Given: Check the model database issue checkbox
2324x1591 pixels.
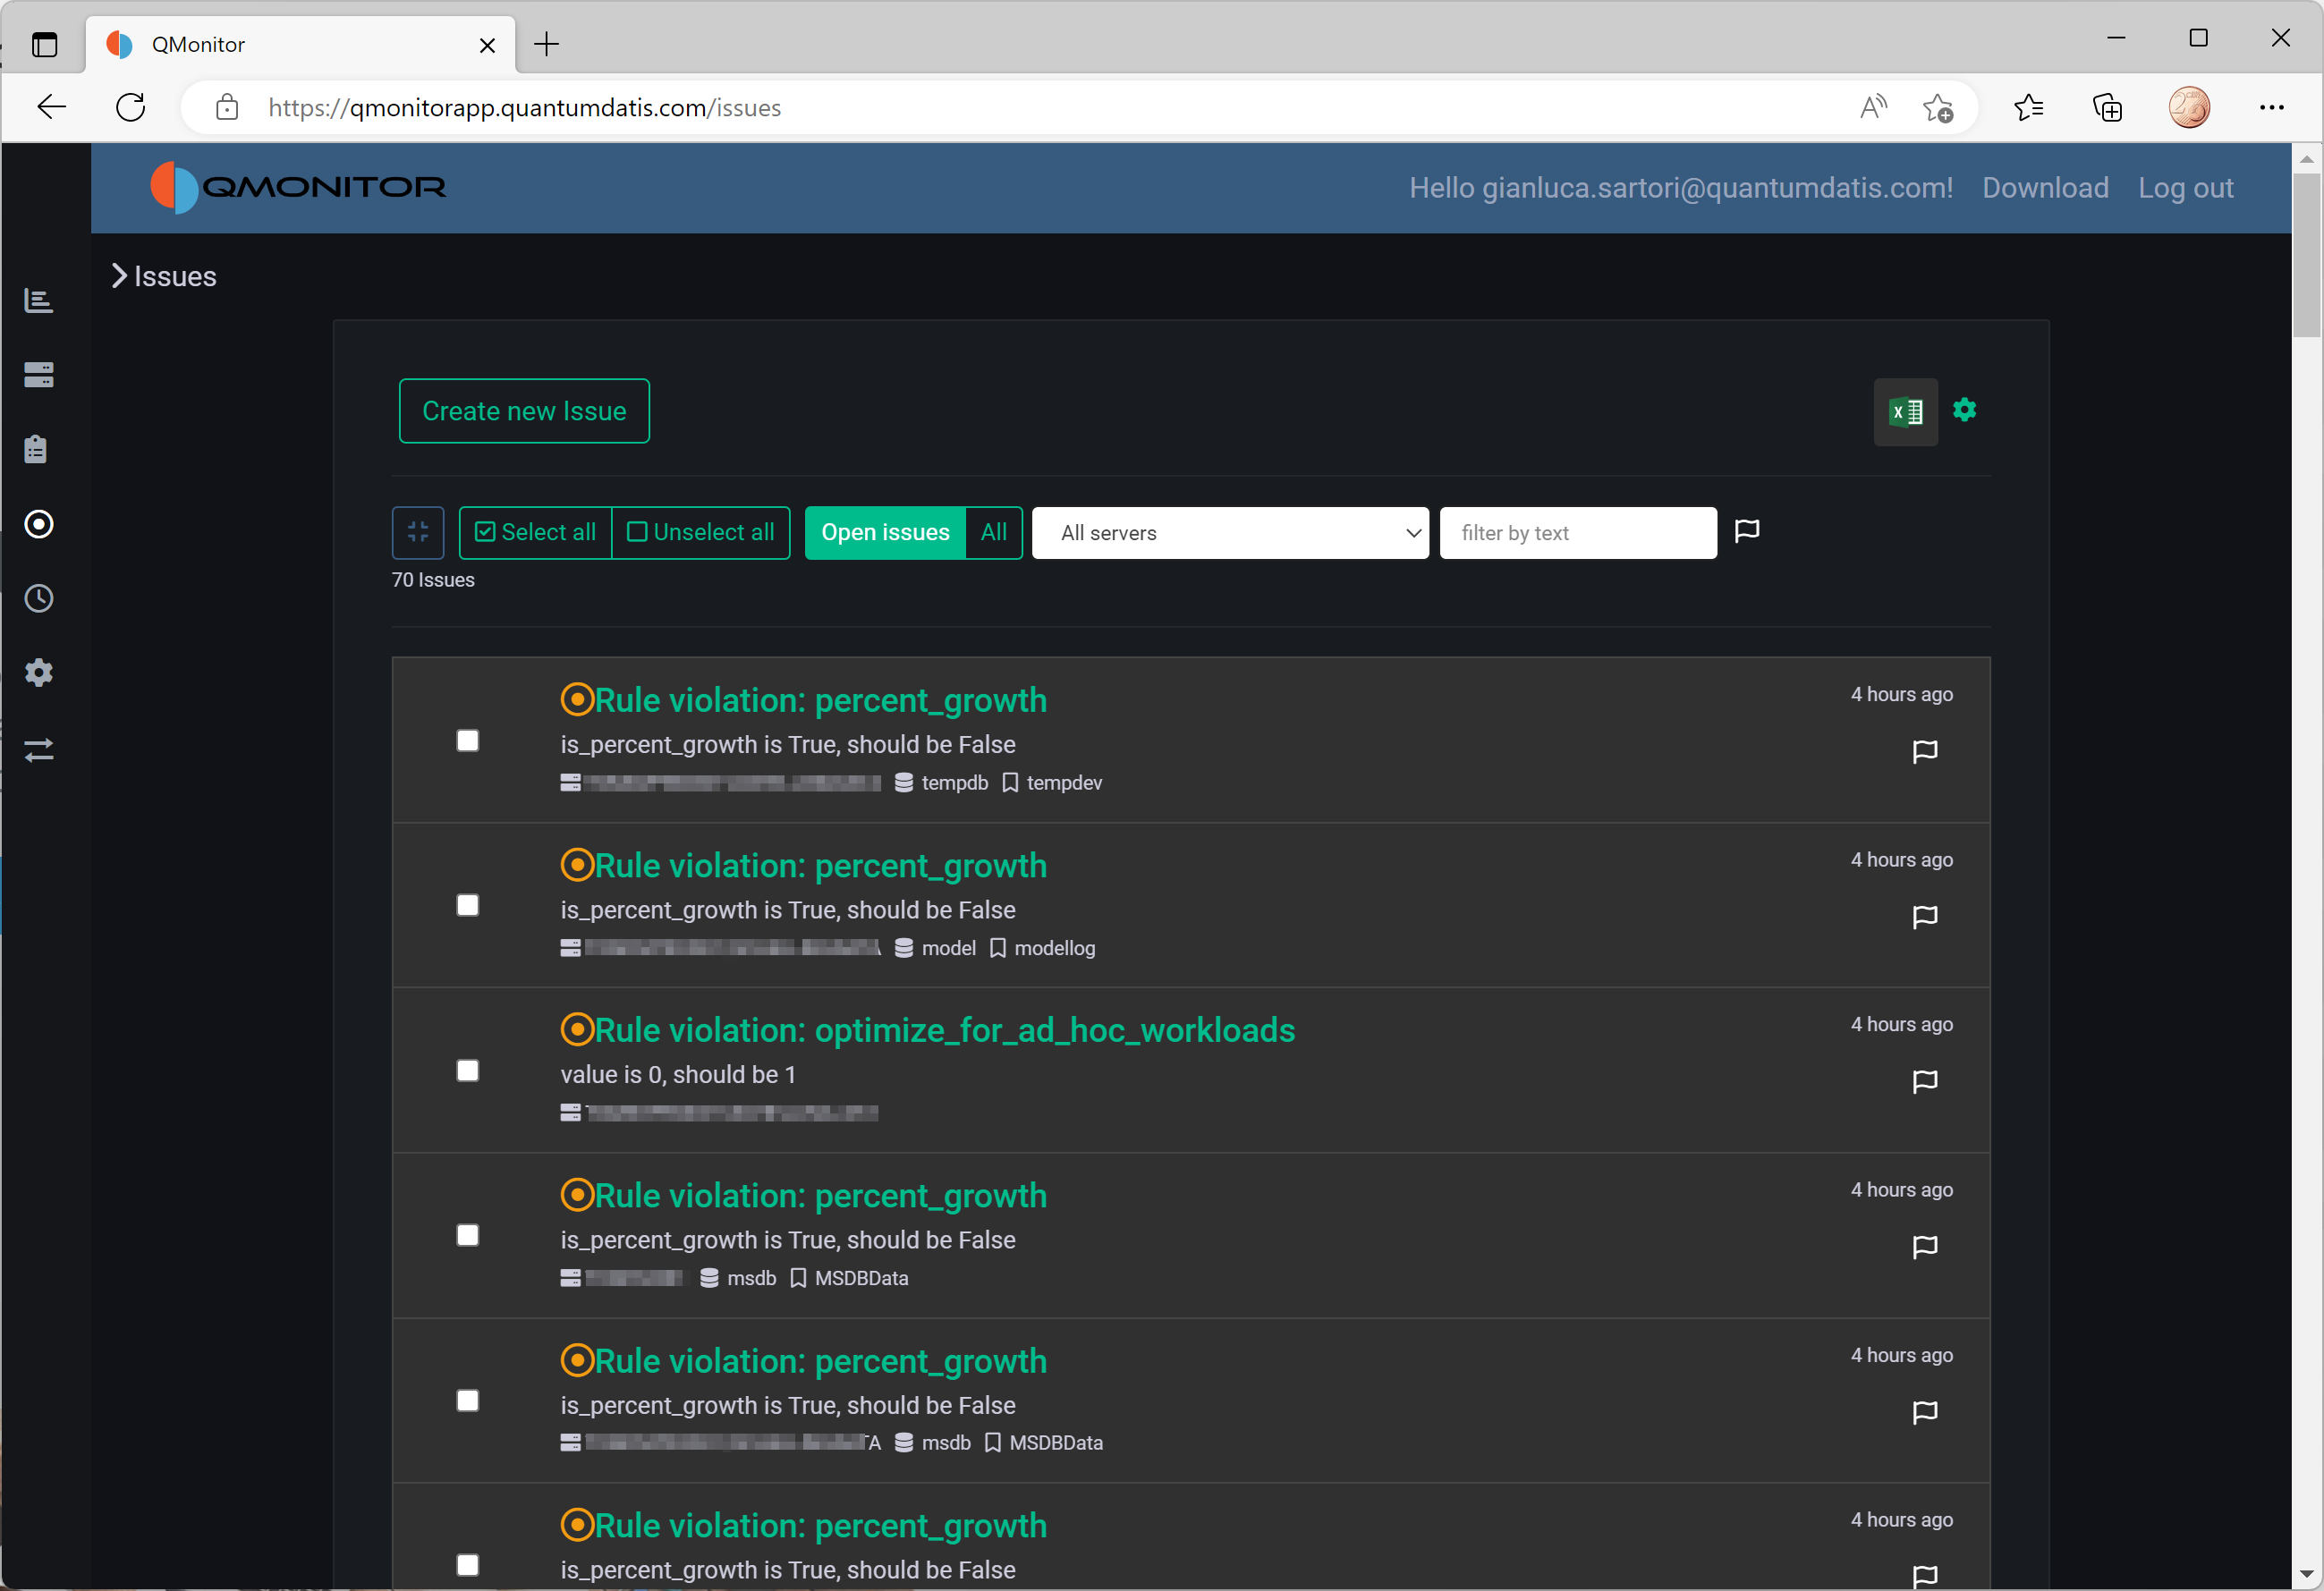Looking at the screenshot, I should (x=467, y=906).
